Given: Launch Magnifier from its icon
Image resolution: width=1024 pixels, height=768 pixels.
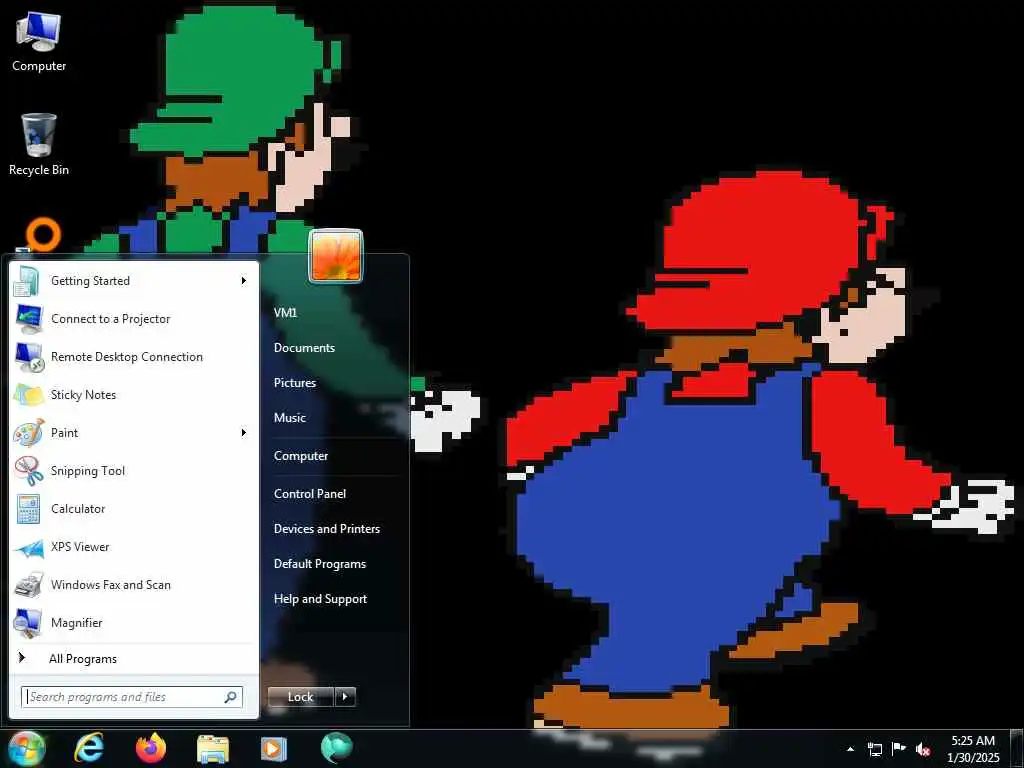Looking at the screenshot, I should click(x=29, y=623).
